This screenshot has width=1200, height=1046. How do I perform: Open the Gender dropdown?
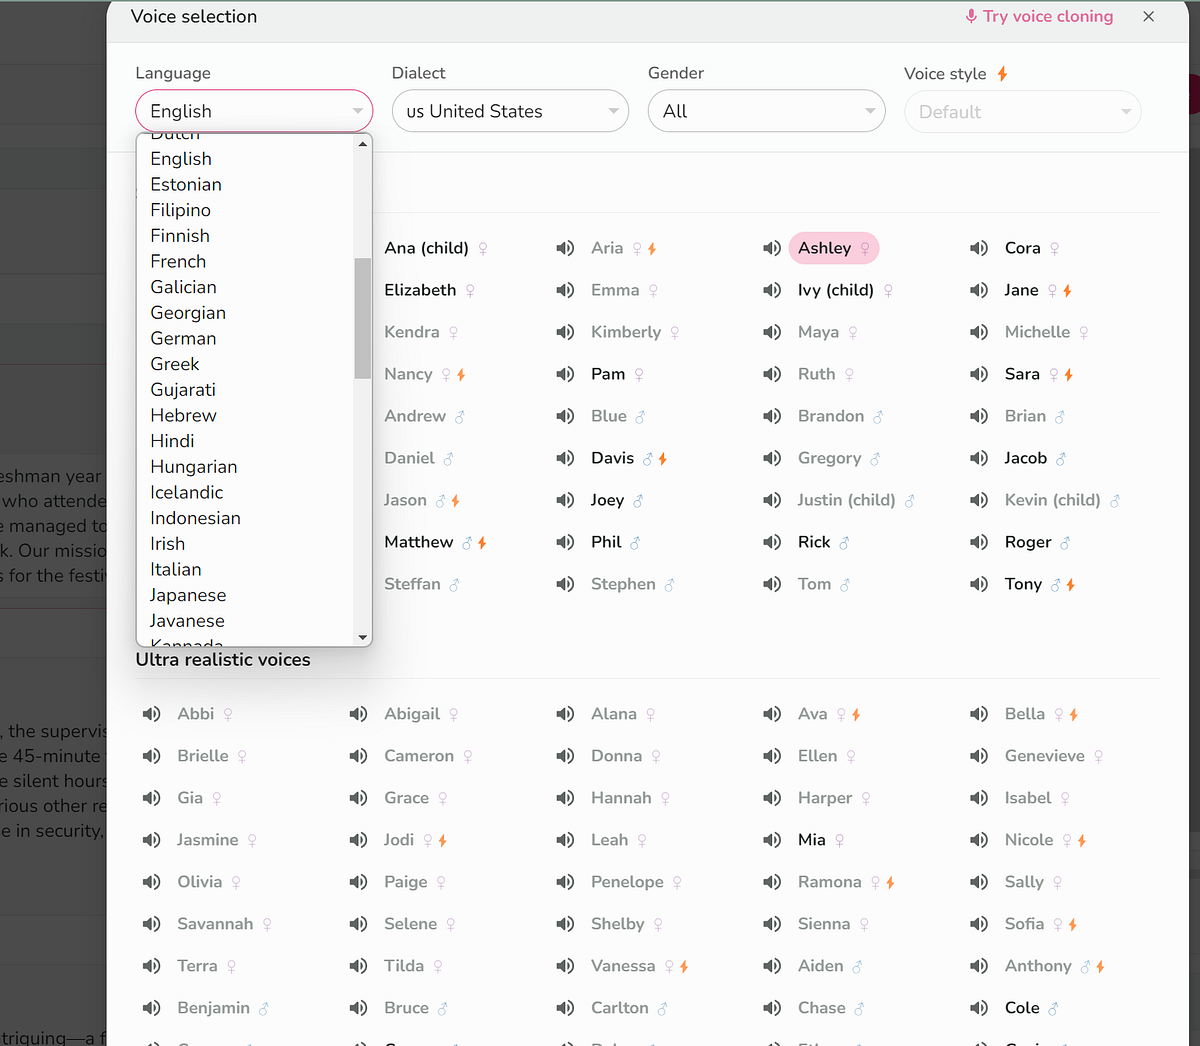[x=766, y=111]
